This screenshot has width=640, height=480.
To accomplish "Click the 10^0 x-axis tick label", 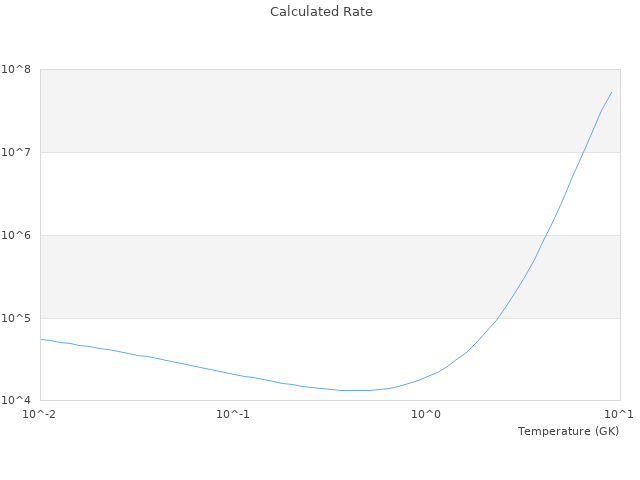I will click(427, 414).
